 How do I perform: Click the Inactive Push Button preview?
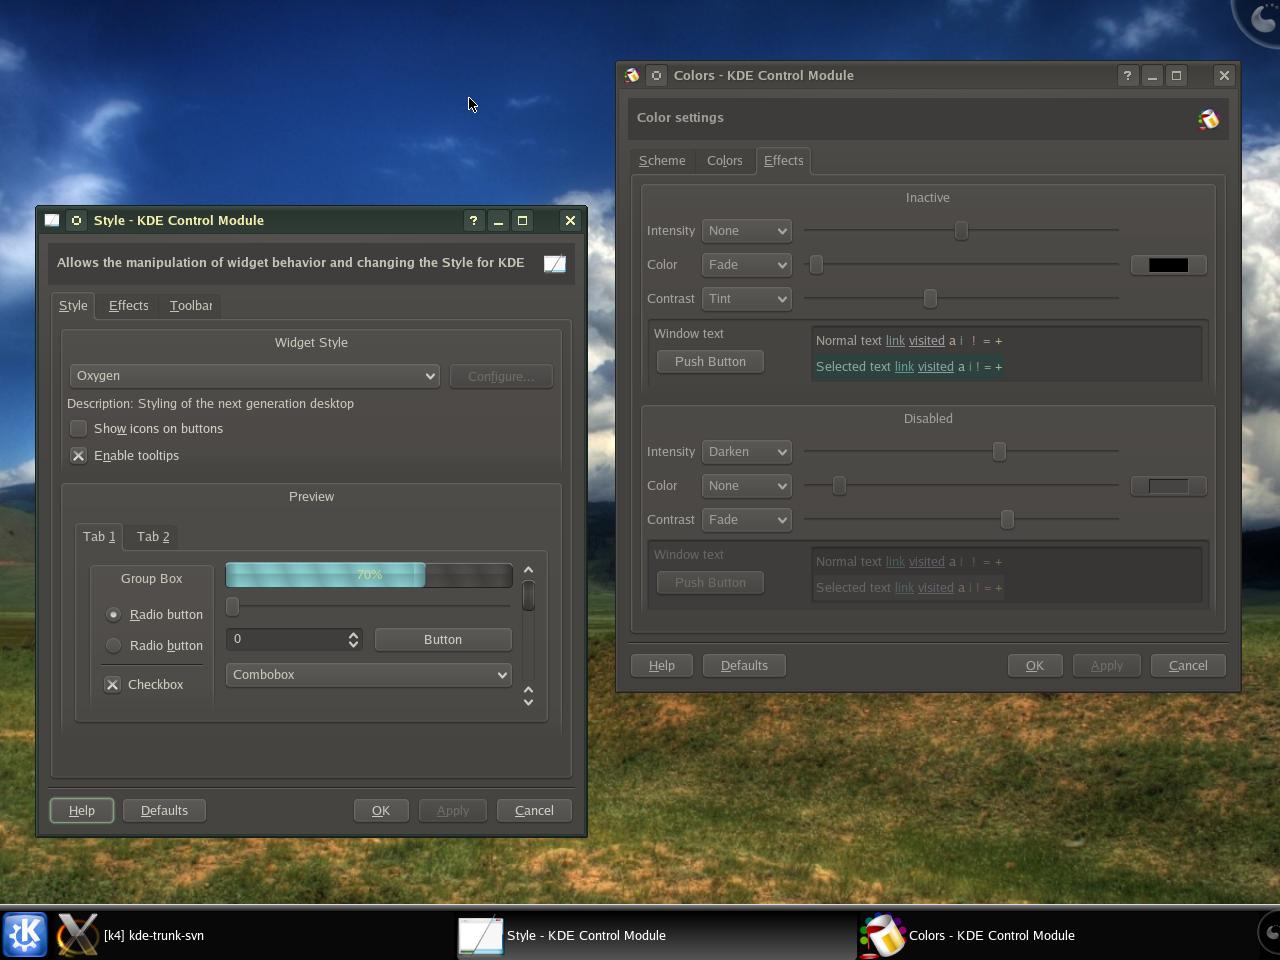click(x=710, y=361)
